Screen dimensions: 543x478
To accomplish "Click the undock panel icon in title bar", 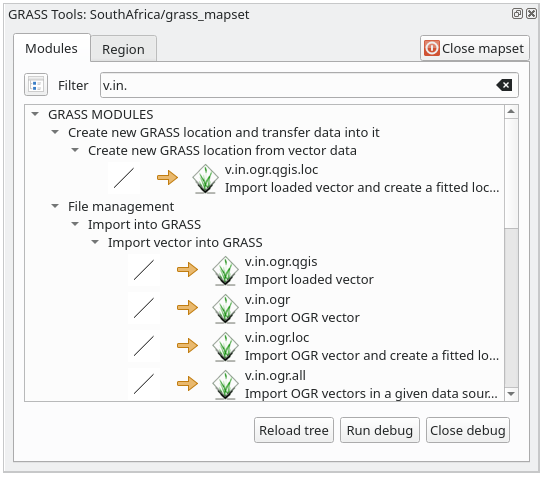I will click(517, 14).
